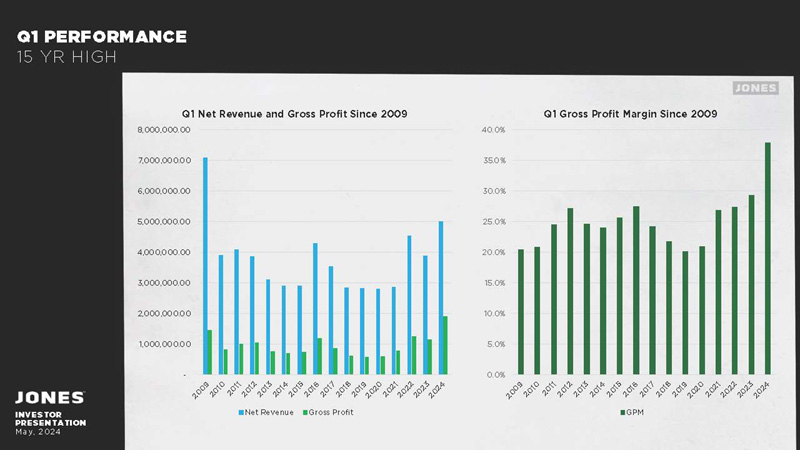Click the INVESTOR PRESENTATION text
800x450 pixels.
pos(50,419)
